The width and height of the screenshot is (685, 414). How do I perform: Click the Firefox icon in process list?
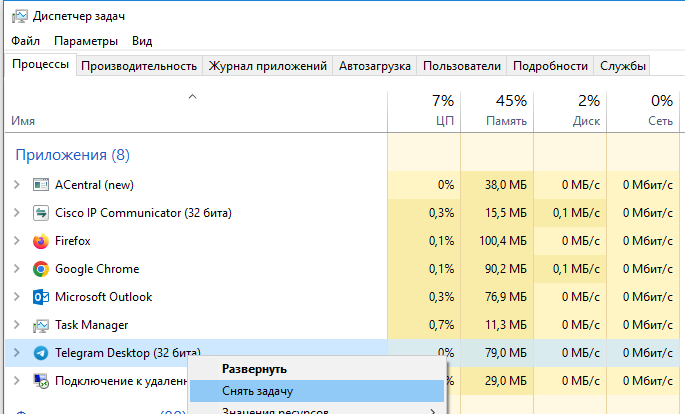[x=41, y=241]
